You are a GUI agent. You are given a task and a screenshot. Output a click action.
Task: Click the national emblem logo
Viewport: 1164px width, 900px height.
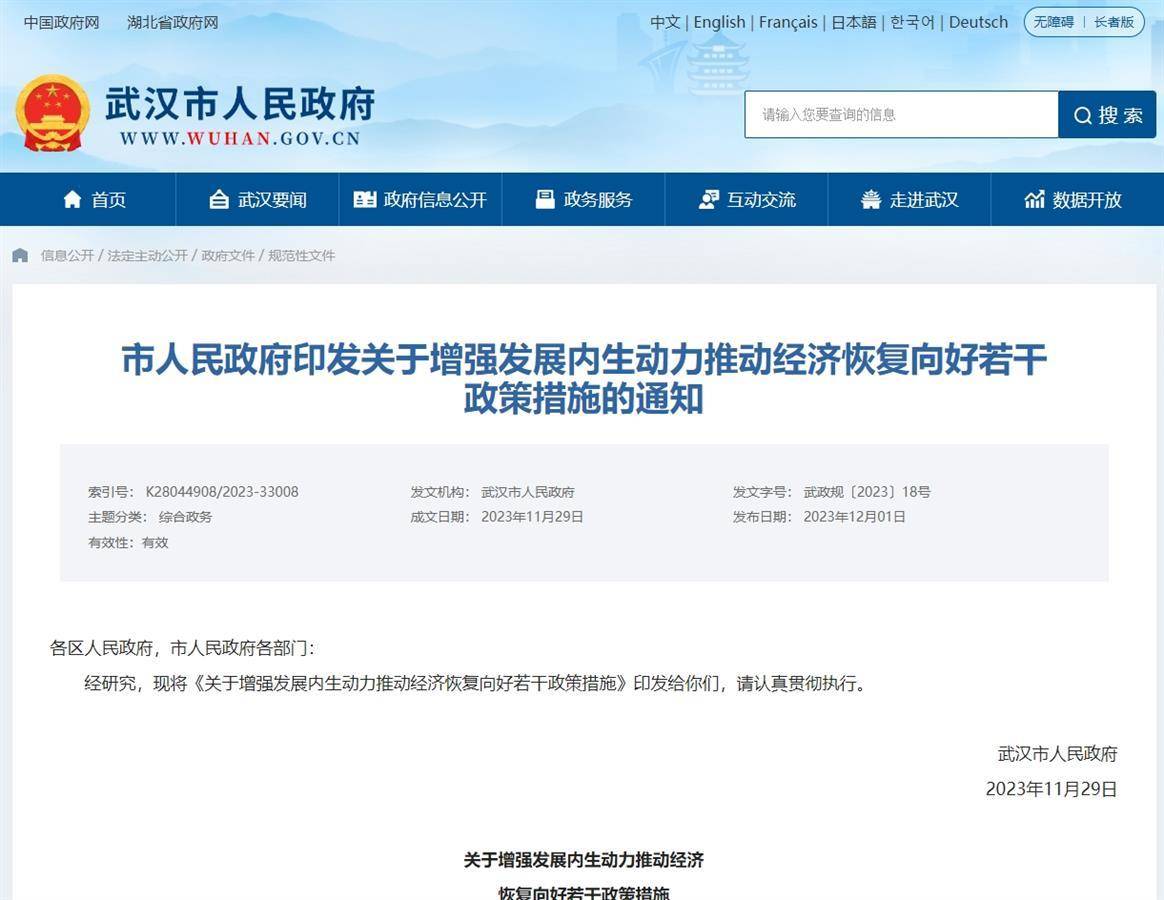(52, 113)
